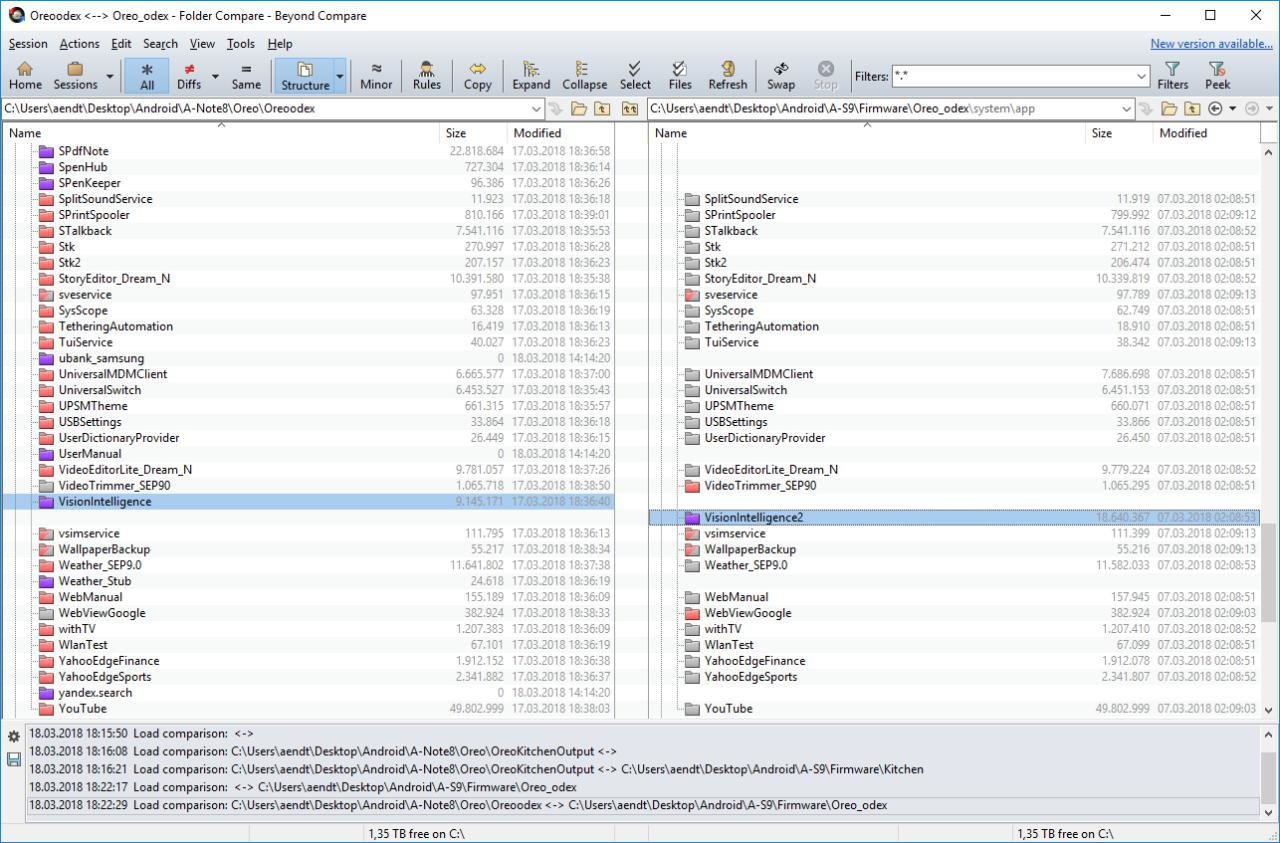Click the Files toolbar icon
The height and width of the screenshot is (843, 1280).
680,76
